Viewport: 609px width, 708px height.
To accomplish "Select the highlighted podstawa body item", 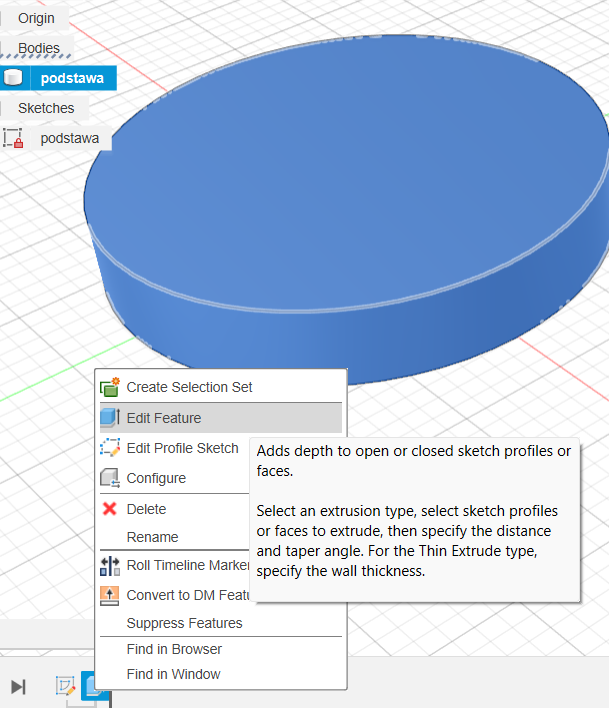I will pos(71,78).
